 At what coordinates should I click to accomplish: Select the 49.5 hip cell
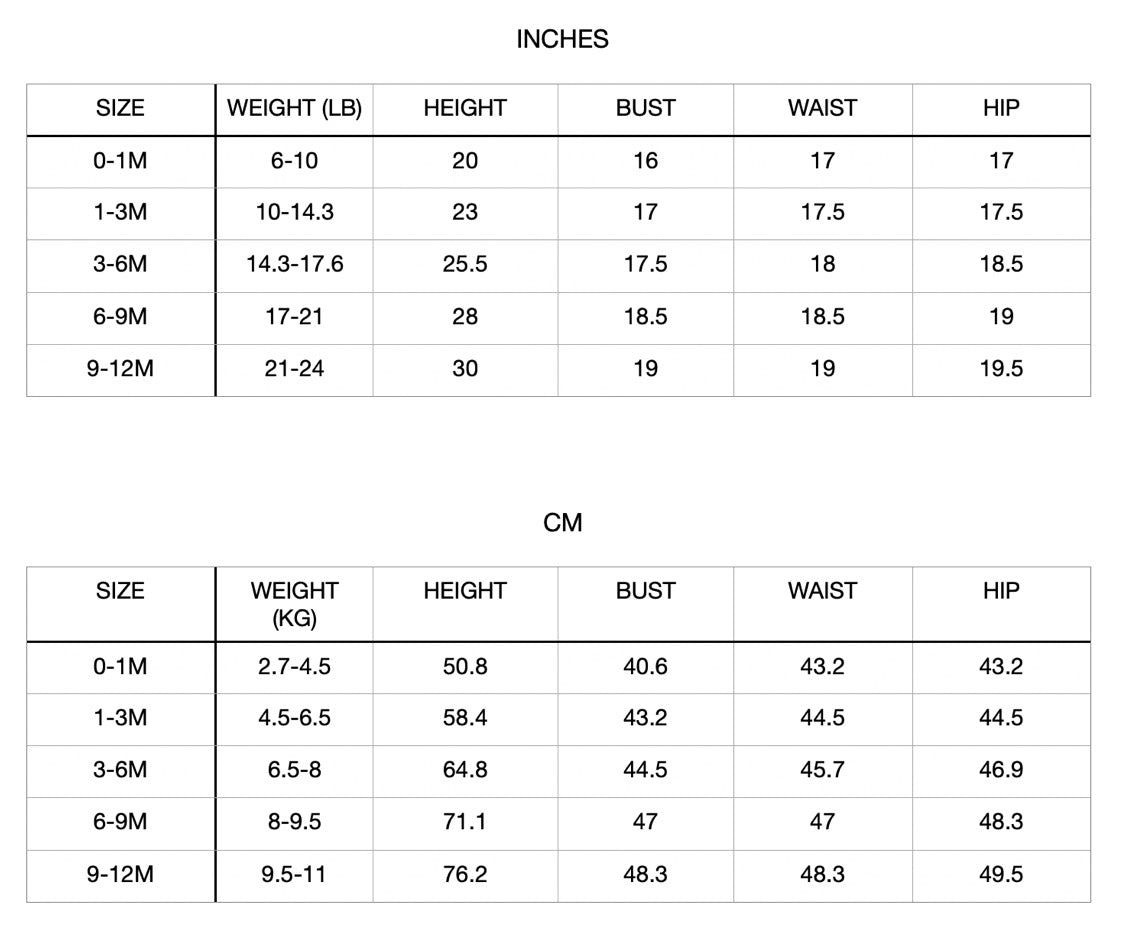click(1000, 874)
